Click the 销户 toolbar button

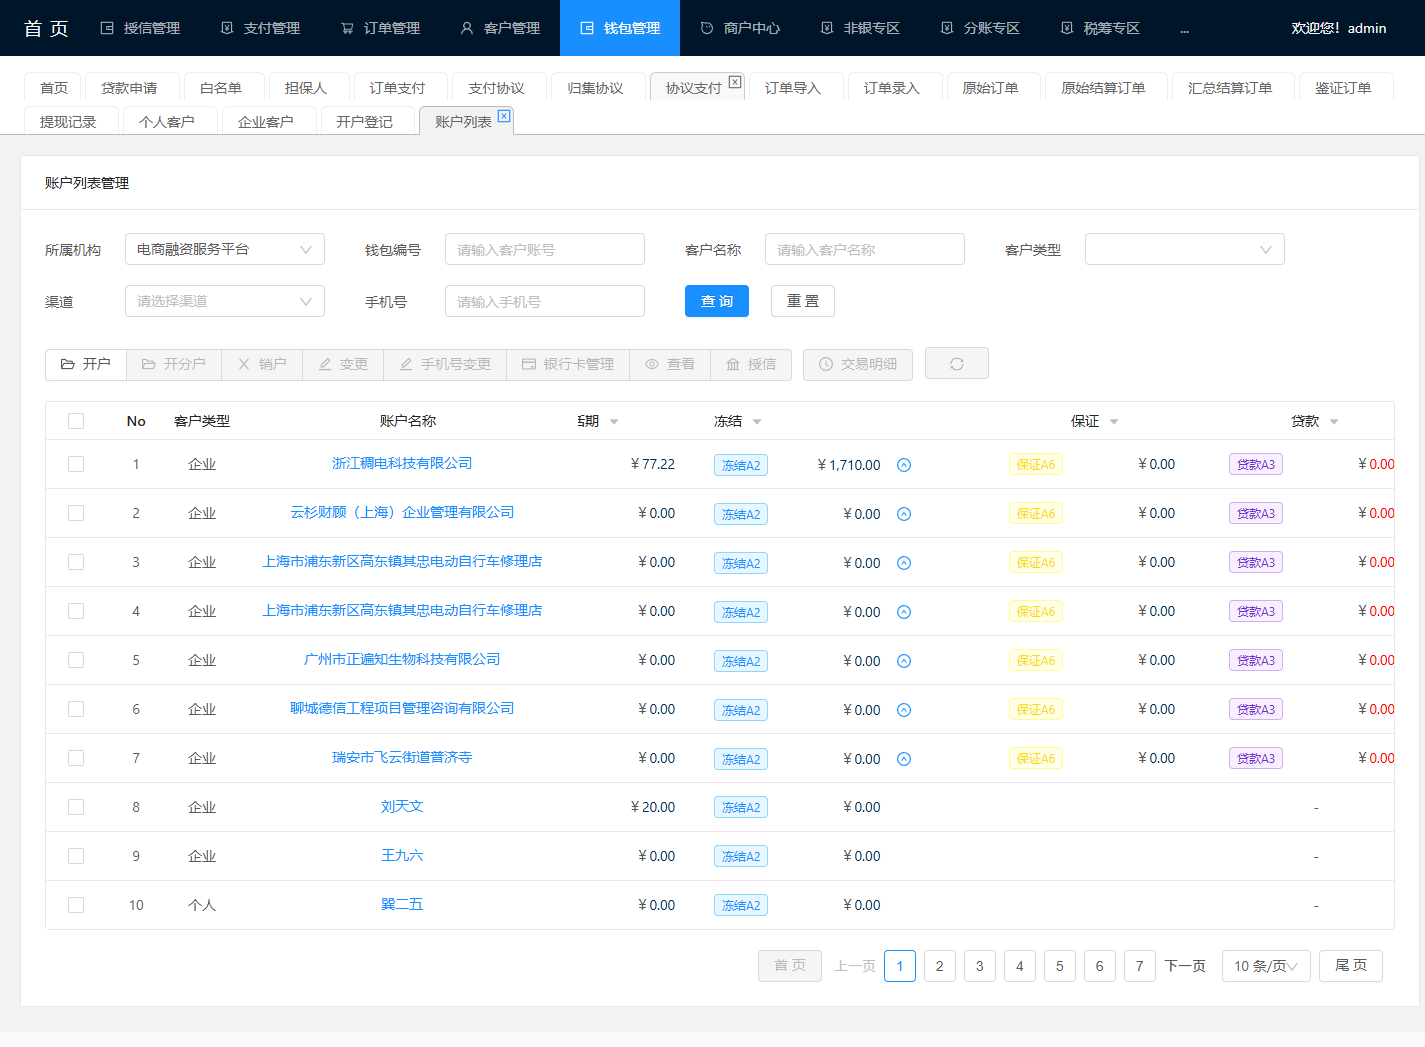click(x=262, y=364)
